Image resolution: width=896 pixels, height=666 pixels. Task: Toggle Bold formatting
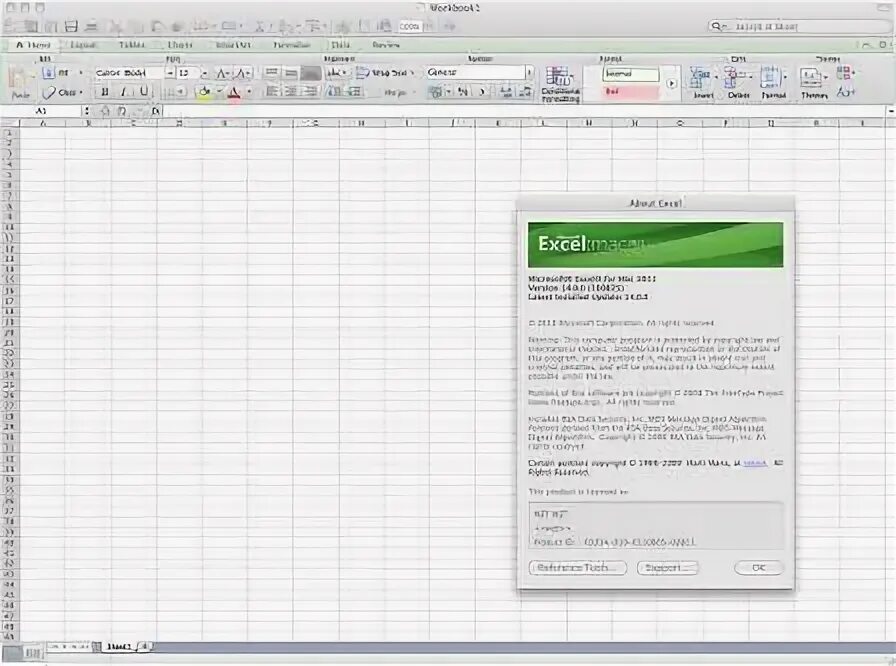click(x=105, y=91)
